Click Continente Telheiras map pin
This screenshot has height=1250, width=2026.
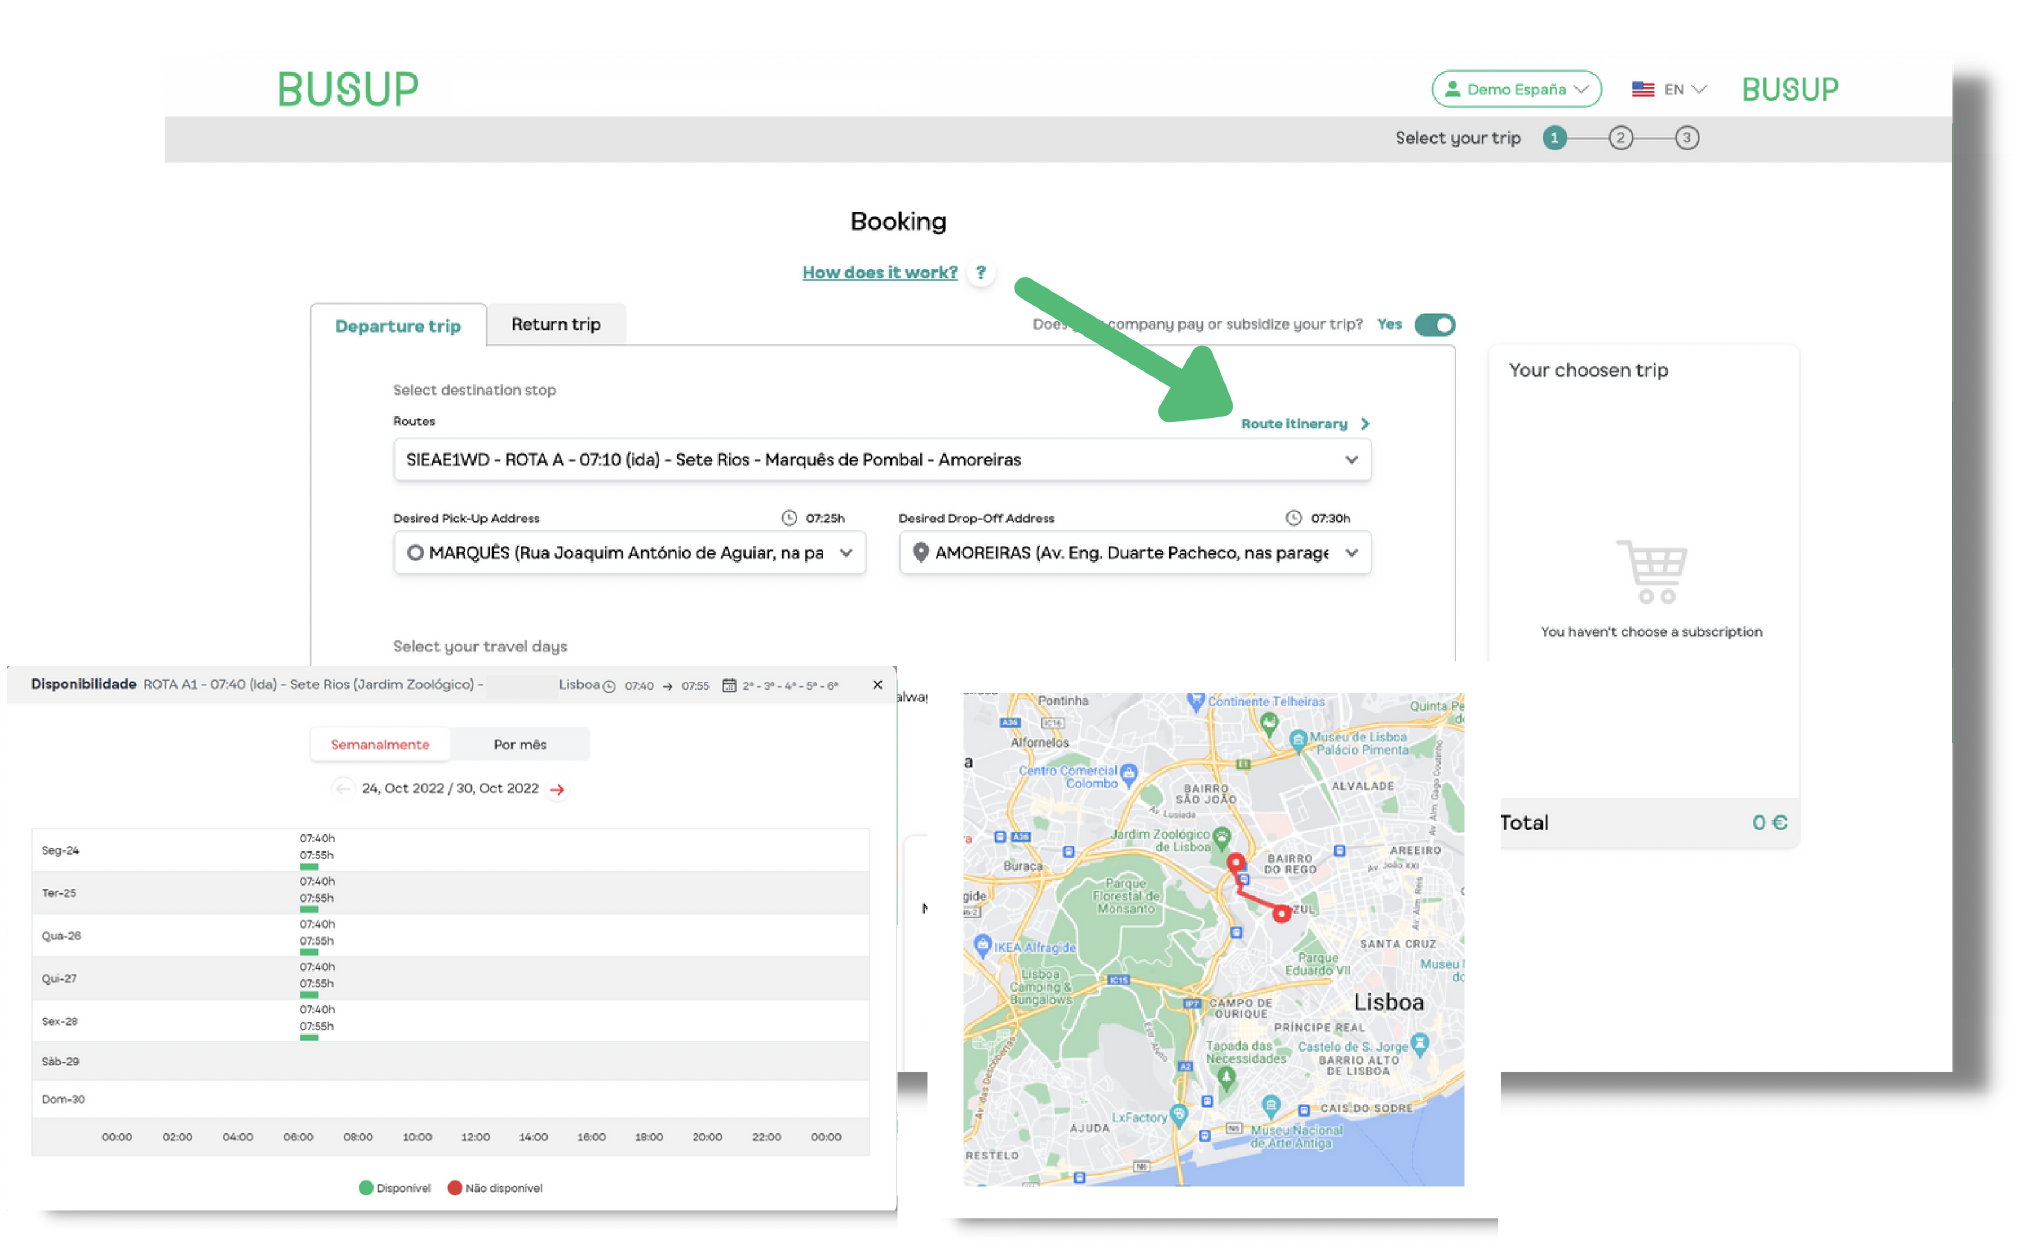pyautogui.click(x=1196, y=701)
